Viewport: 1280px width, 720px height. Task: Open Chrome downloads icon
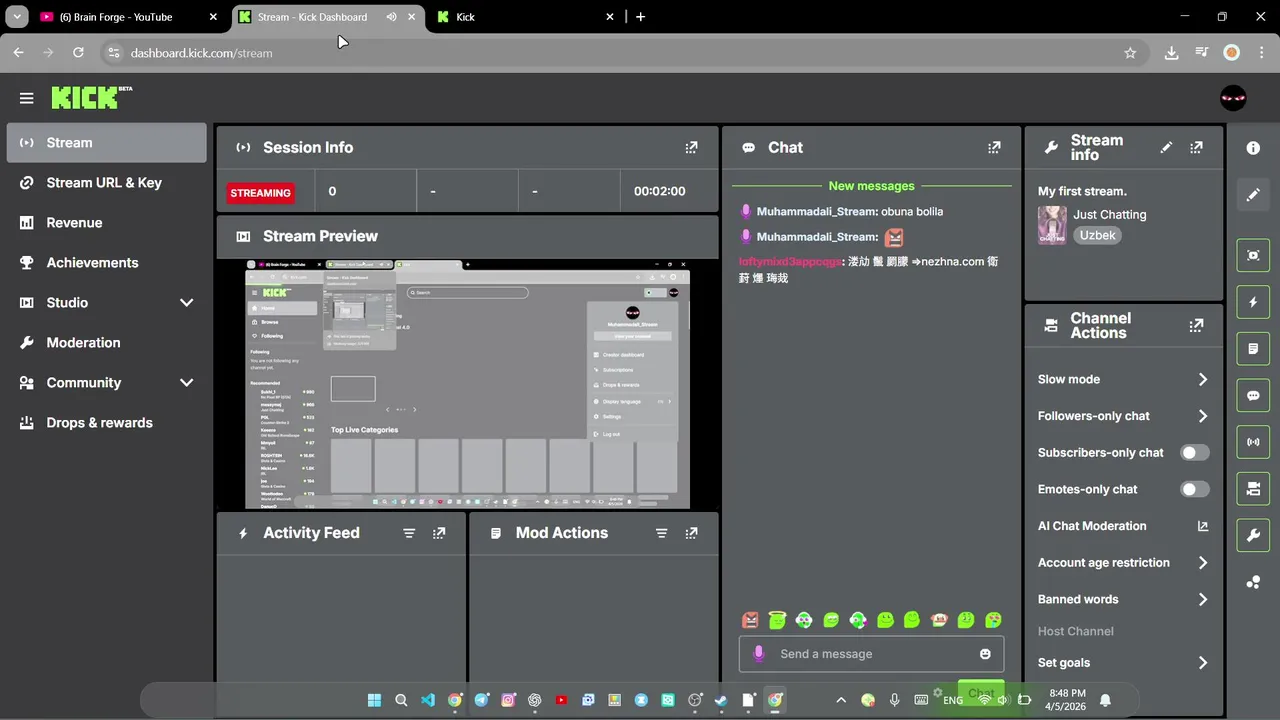click(1171, 53)
